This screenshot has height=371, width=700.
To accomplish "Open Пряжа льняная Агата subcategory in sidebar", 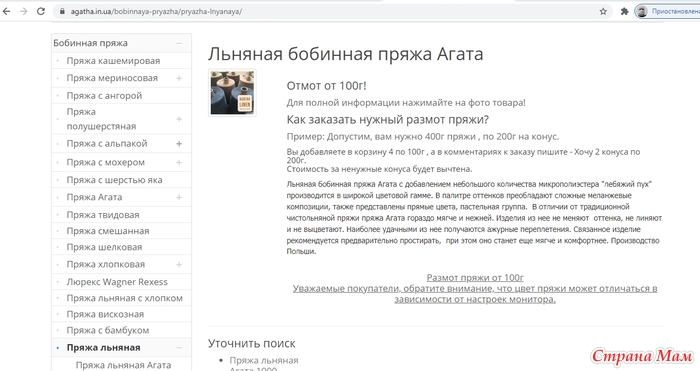I will [123, 365].
